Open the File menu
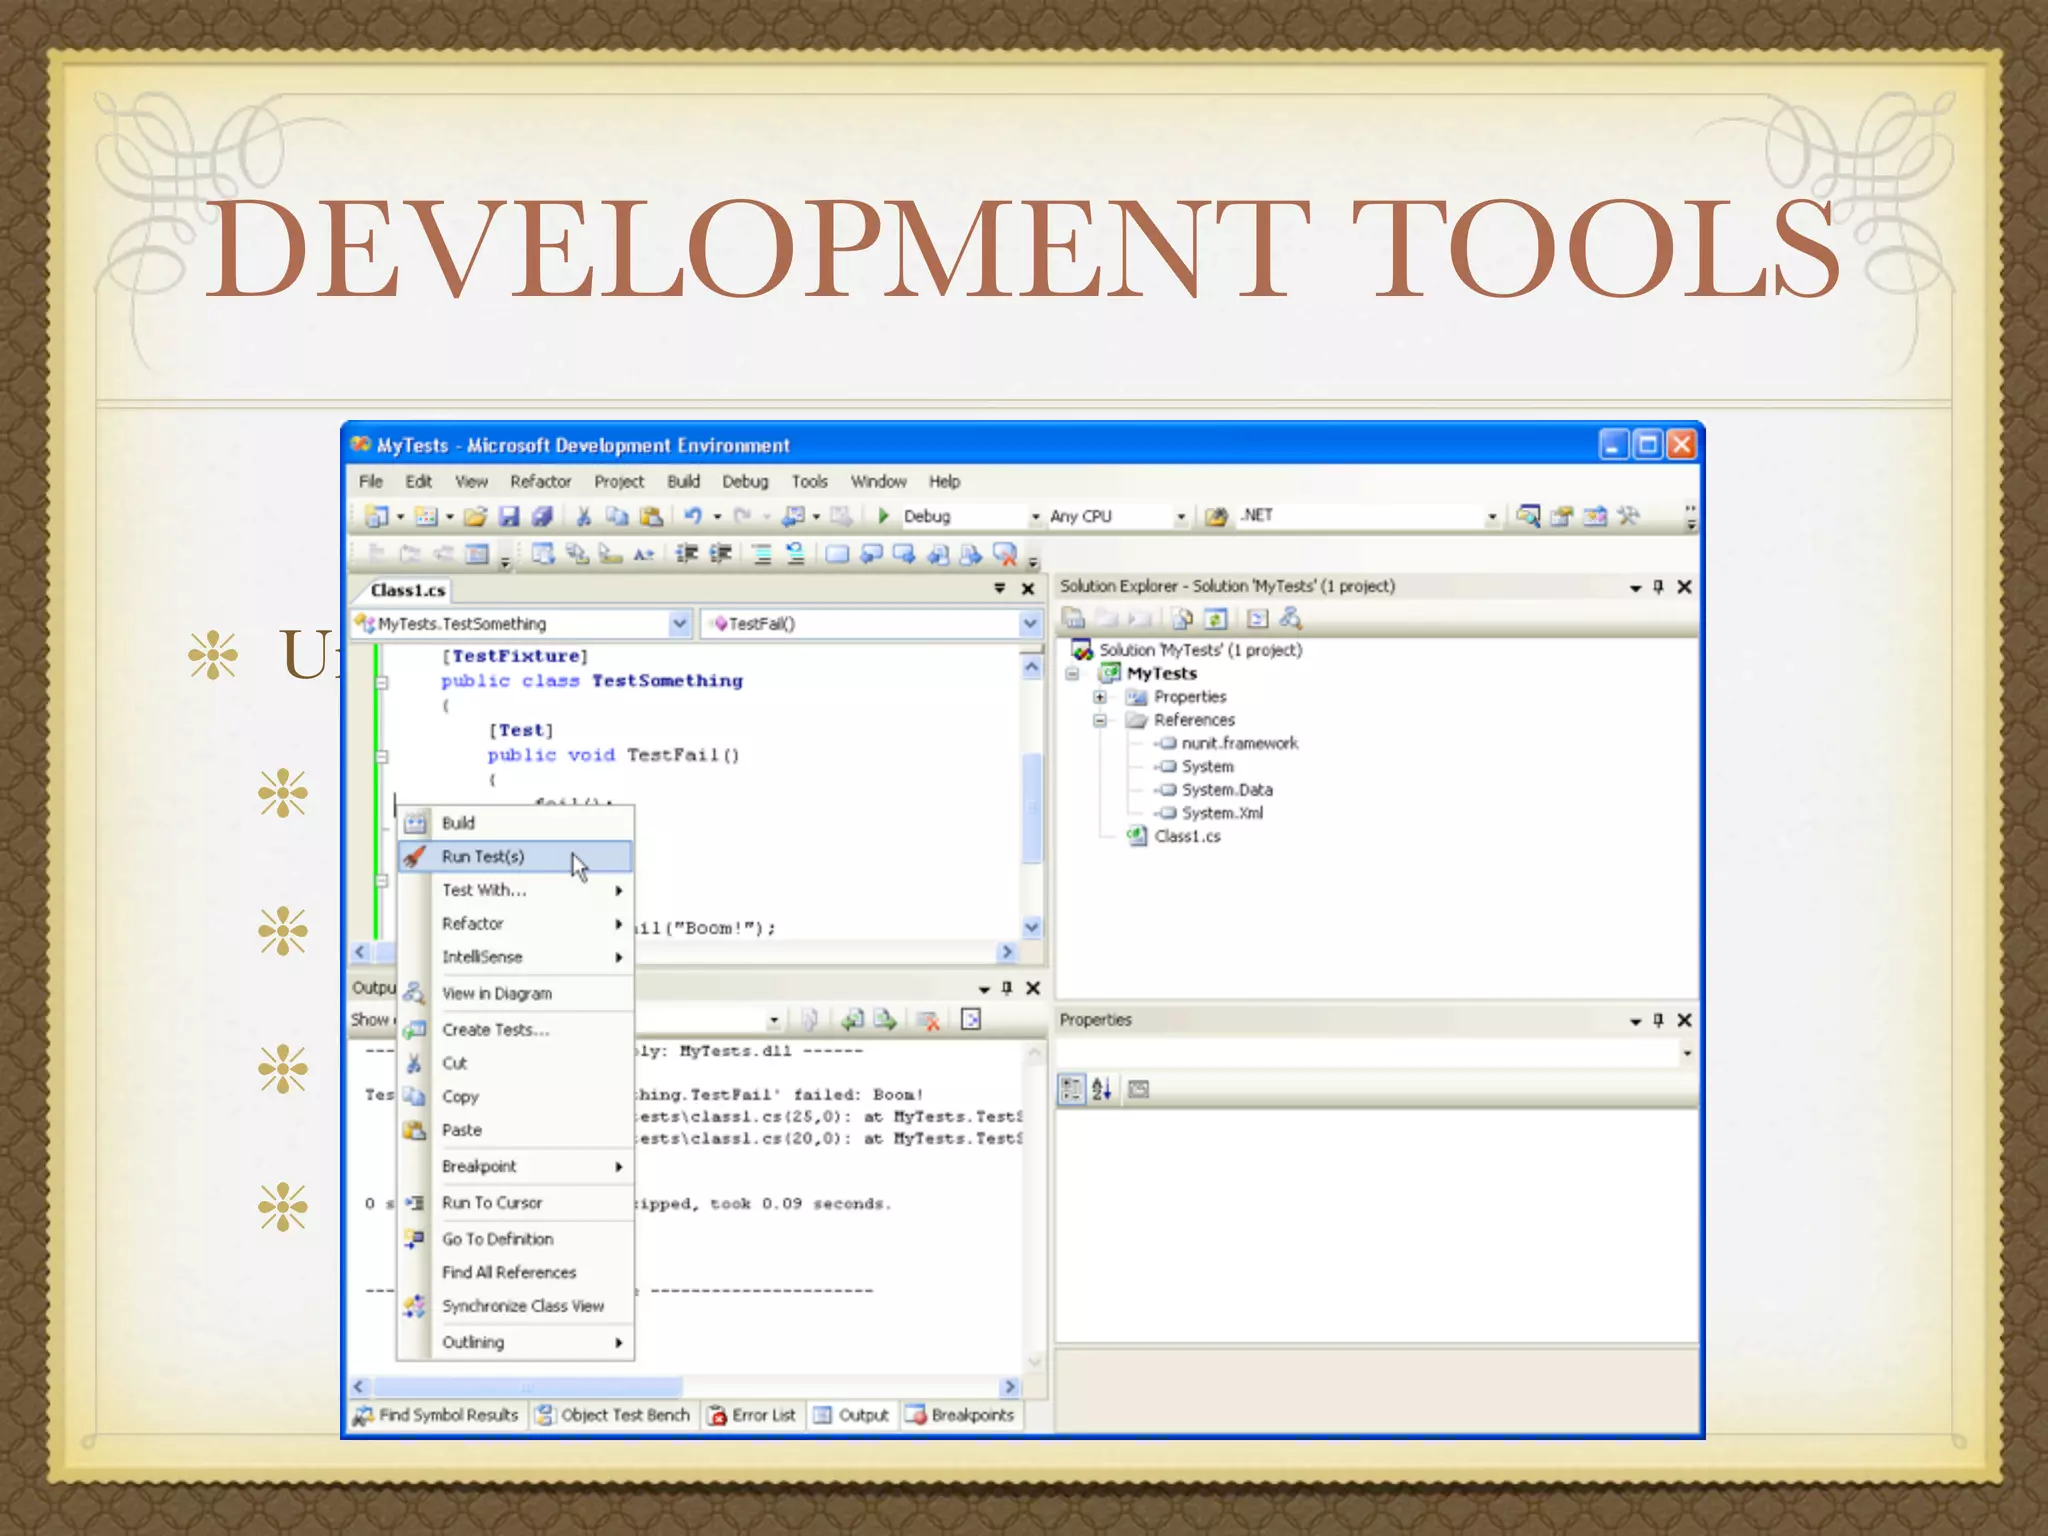The image size is (2048, 1536). coord(370,481)
